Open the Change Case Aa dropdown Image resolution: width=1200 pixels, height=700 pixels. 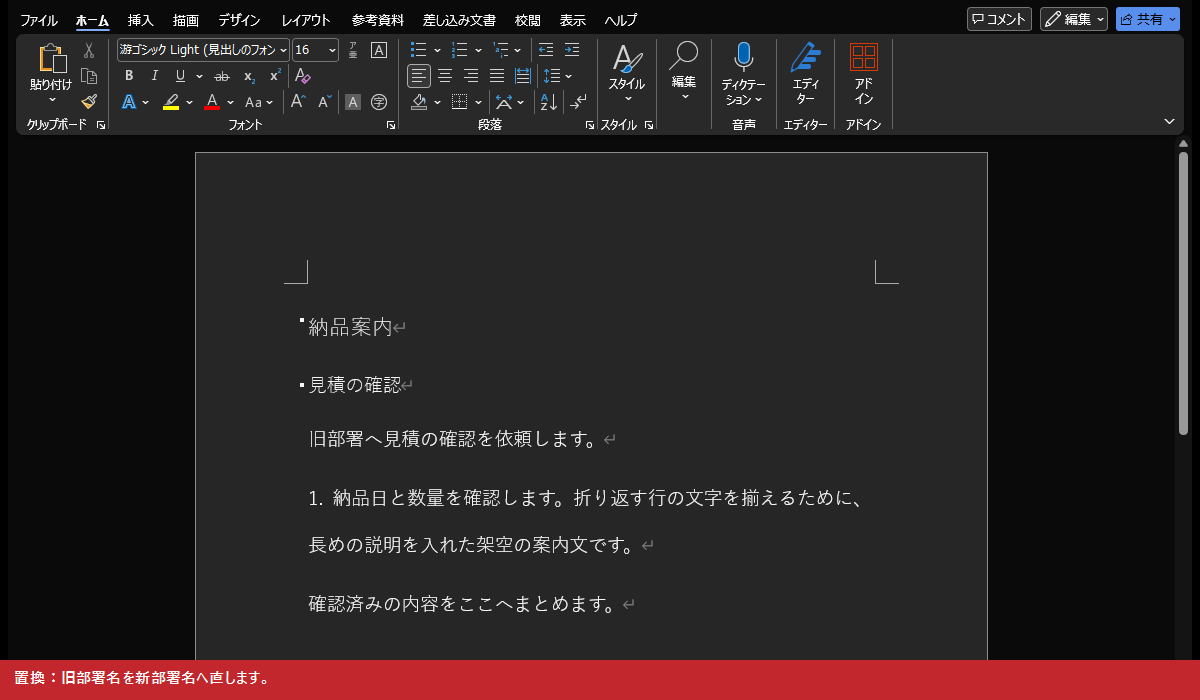coord(259,102)
